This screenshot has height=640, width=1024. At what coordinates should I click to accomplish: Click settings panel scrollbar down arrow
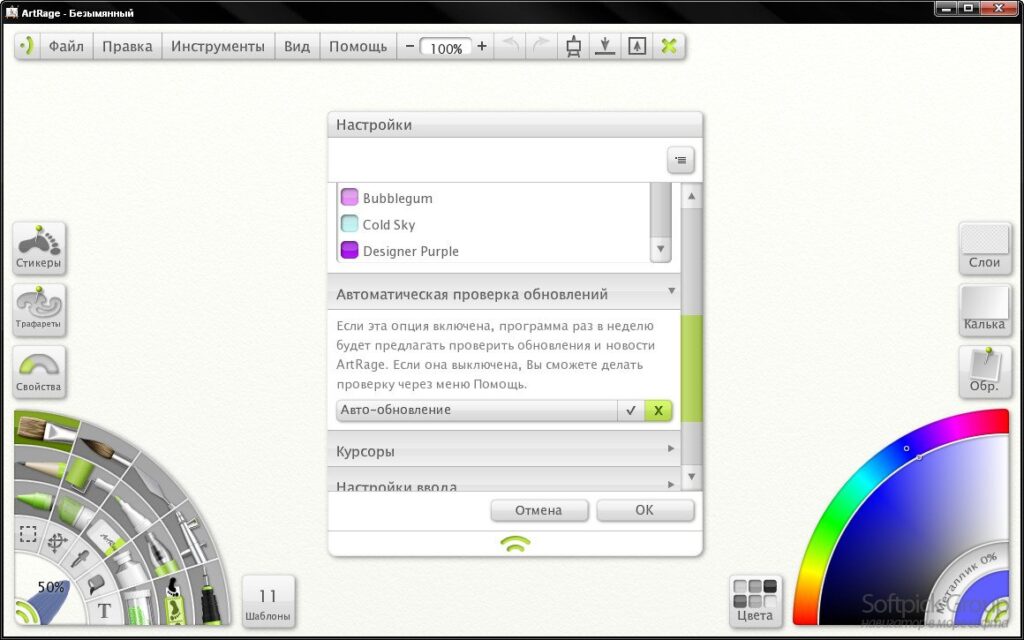[692, 477]
